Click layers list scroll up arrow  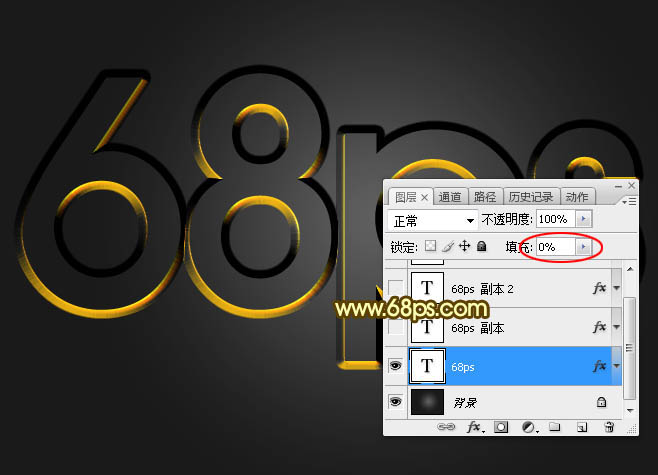(630, 269)
